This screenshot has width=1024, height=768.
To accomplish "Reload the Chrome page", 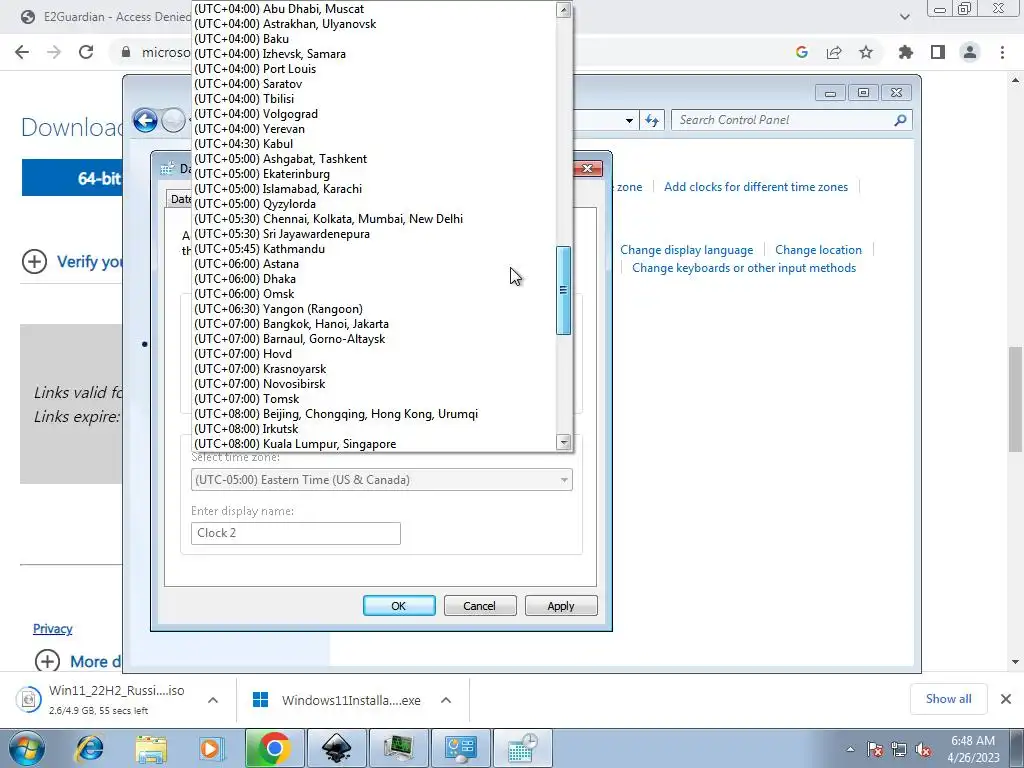I will (86, 52).
